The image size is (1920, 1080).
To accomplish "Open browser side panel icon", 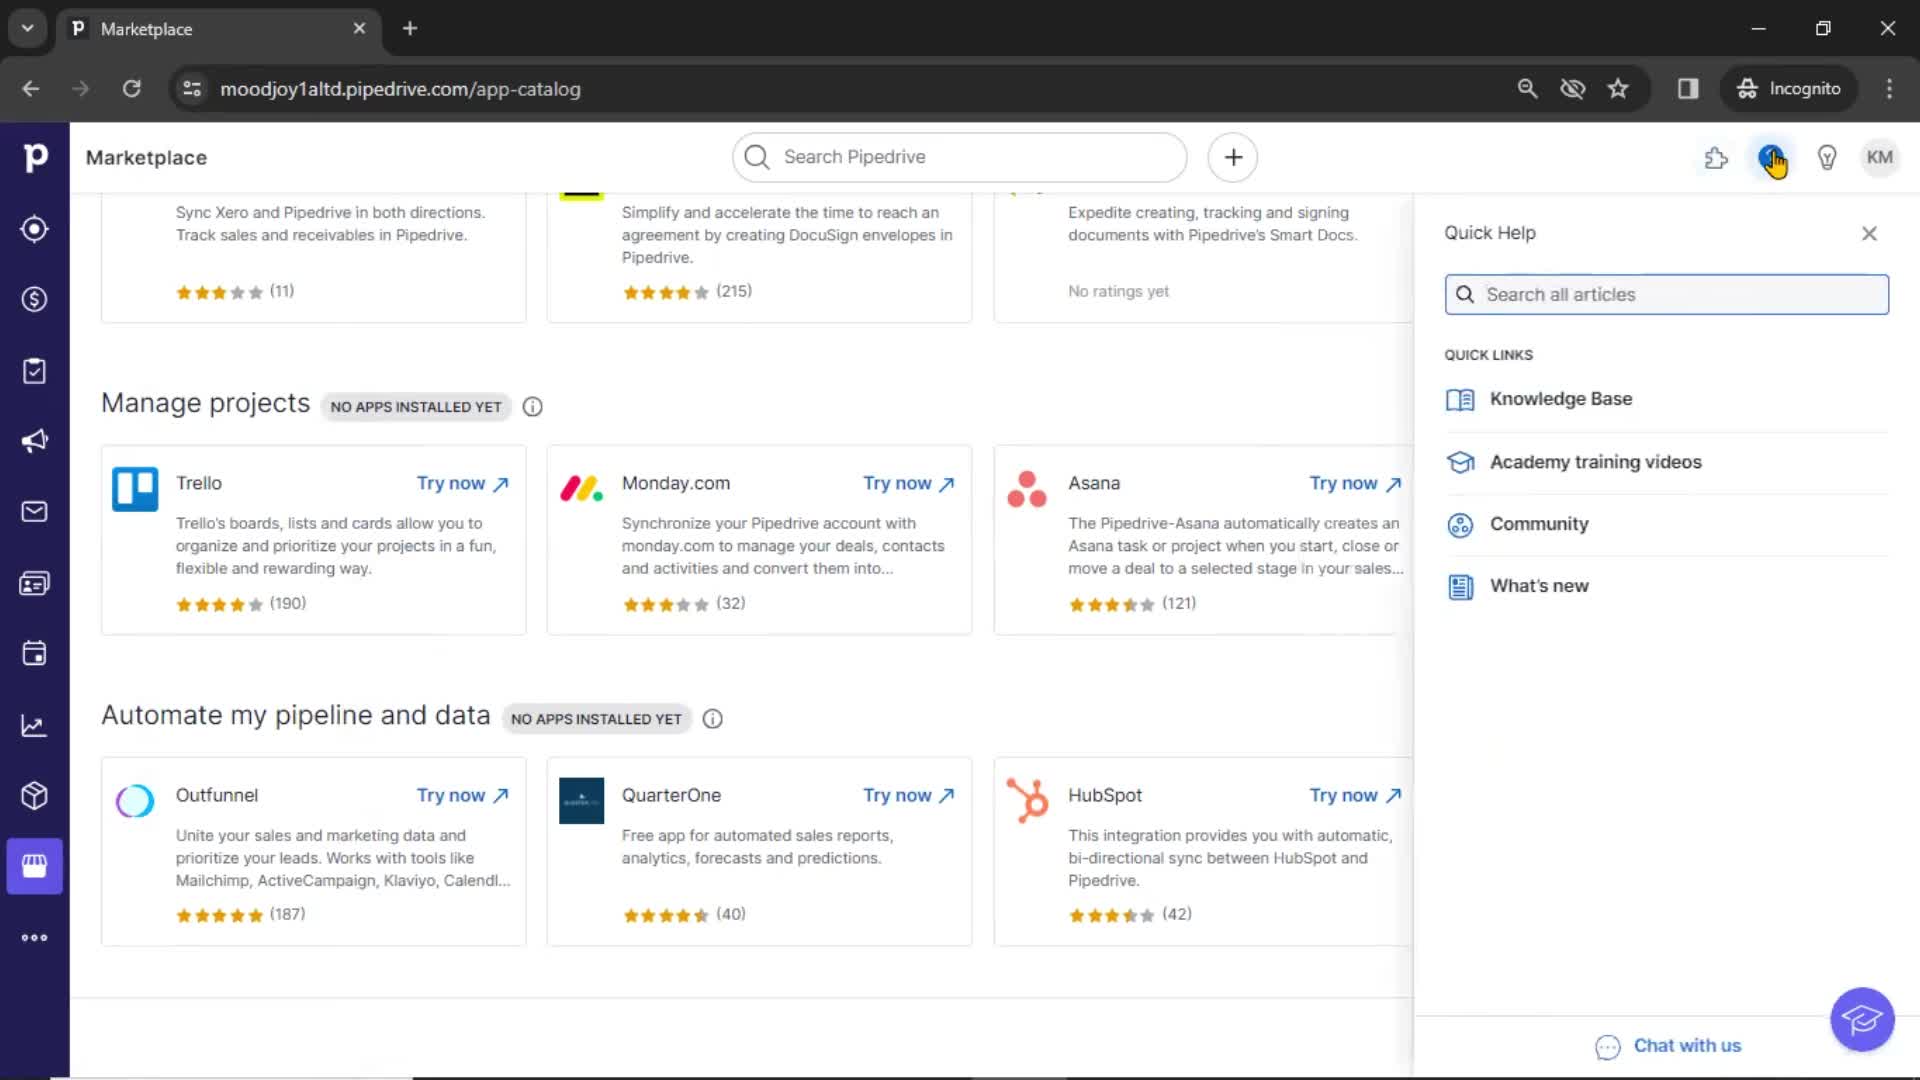I will [1688, 89].
